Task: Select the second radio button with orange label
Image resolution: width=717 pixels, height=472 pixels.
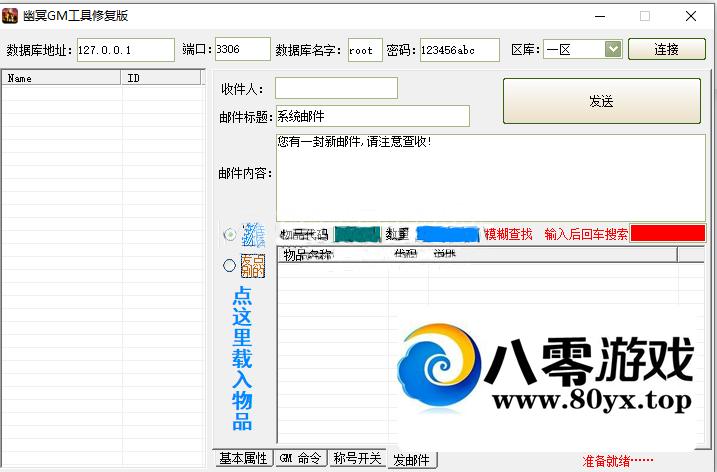Action: (229, 265)
